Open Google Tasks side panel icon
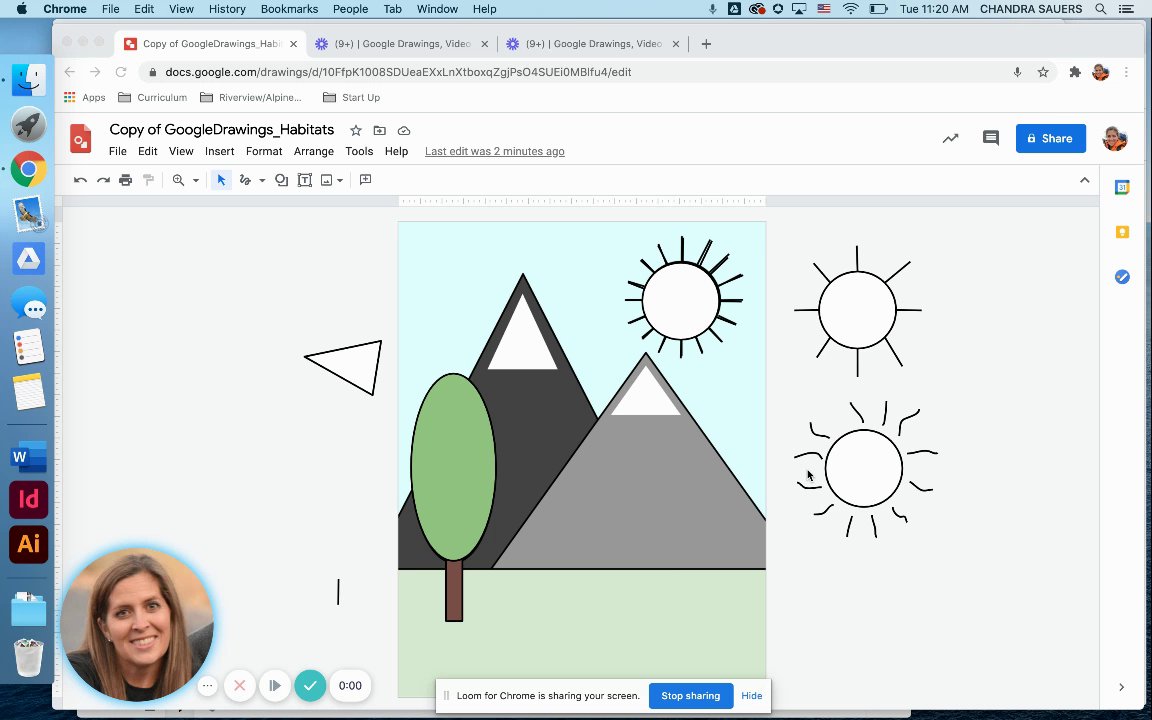1152x720 pixels. (1122, 277)
